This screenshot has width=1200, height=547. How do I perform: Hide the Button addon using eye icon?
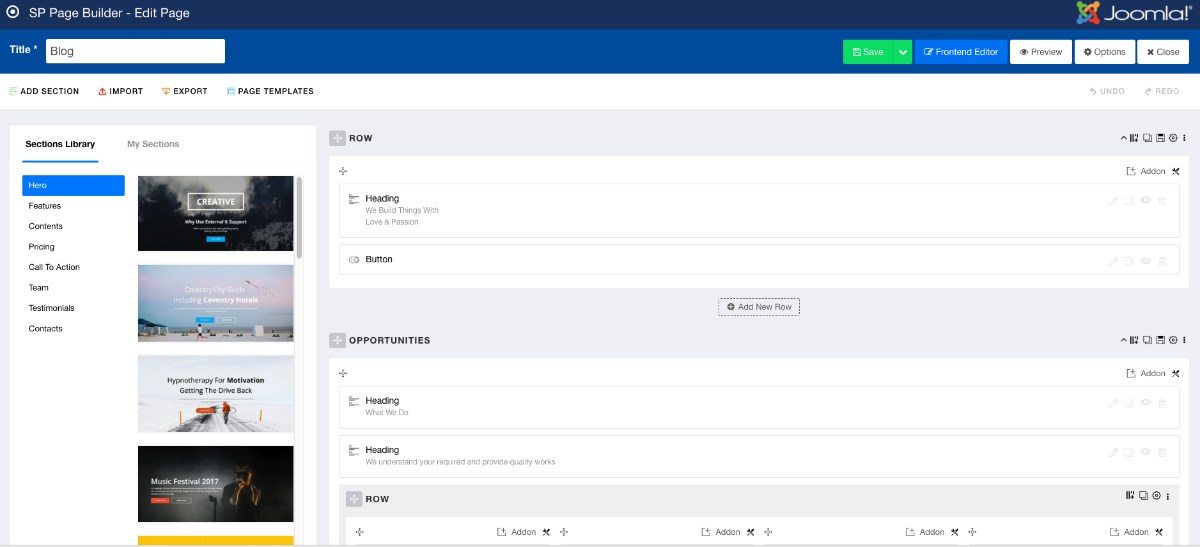tap(1145, 261)
